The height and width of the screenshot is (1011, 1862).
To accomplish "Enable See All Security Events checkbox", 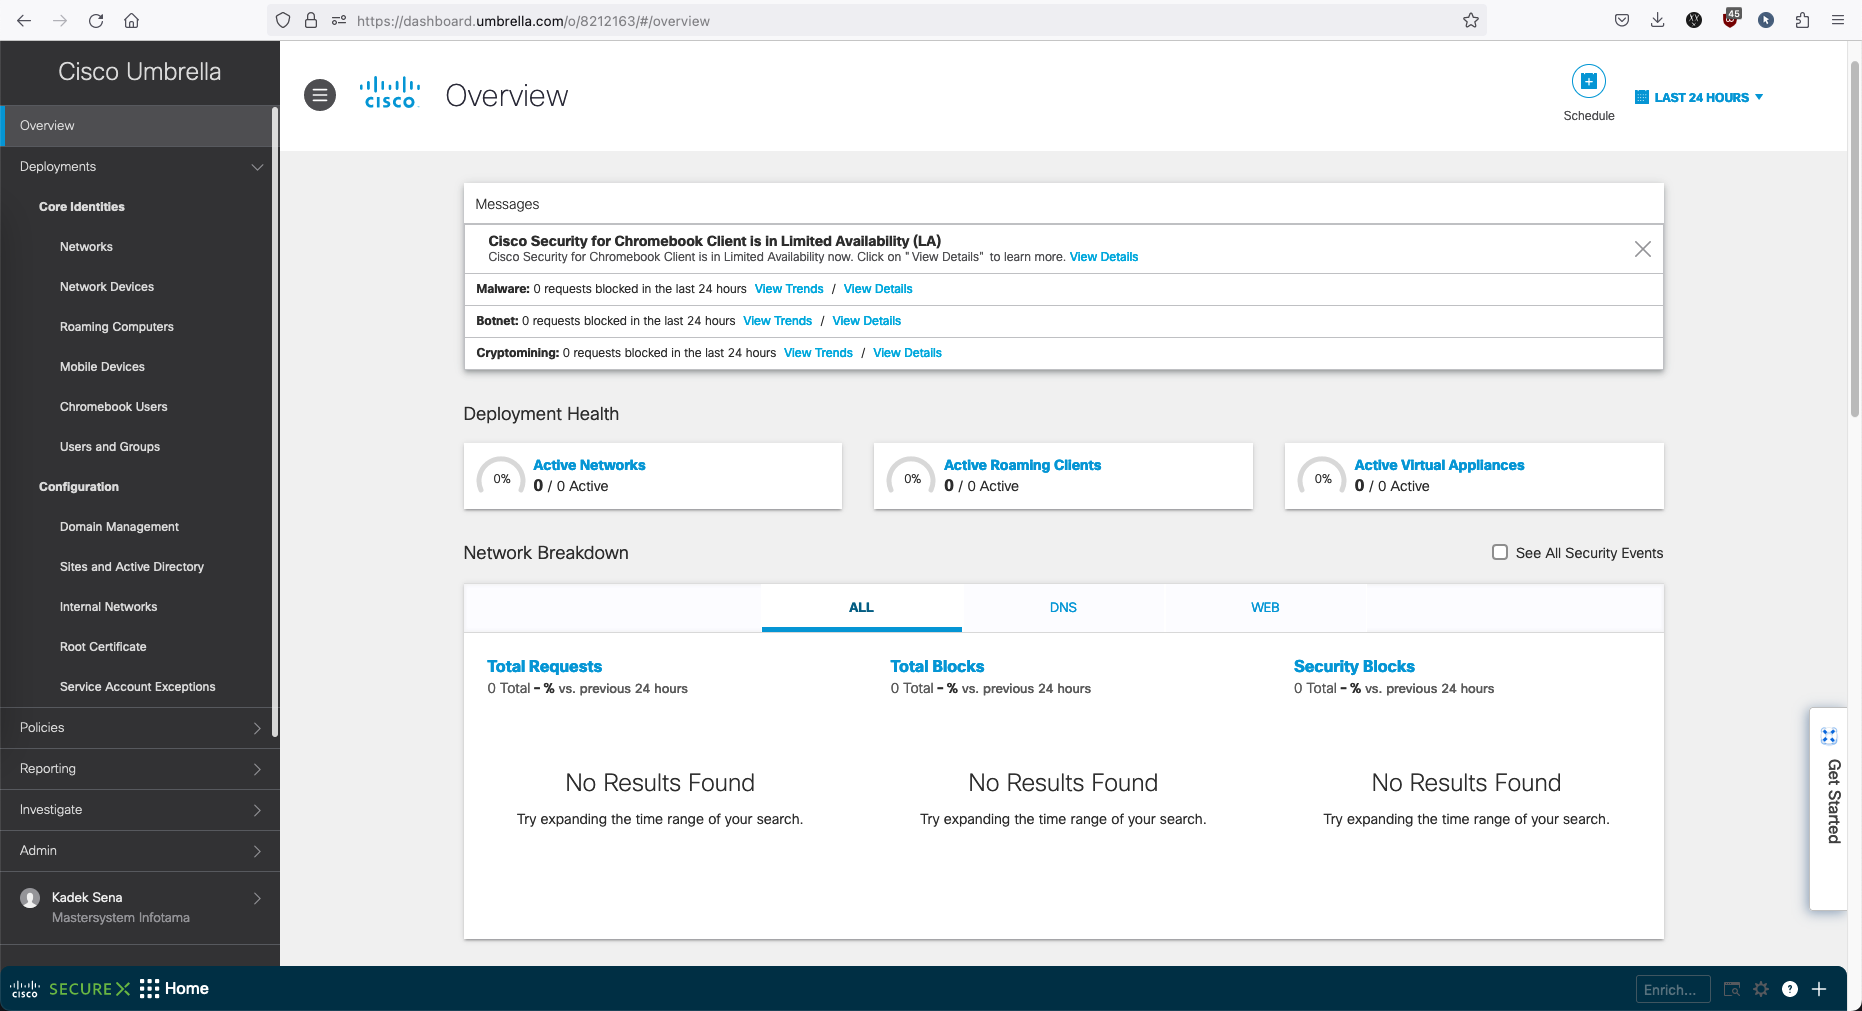I will tap(1500, 553).
